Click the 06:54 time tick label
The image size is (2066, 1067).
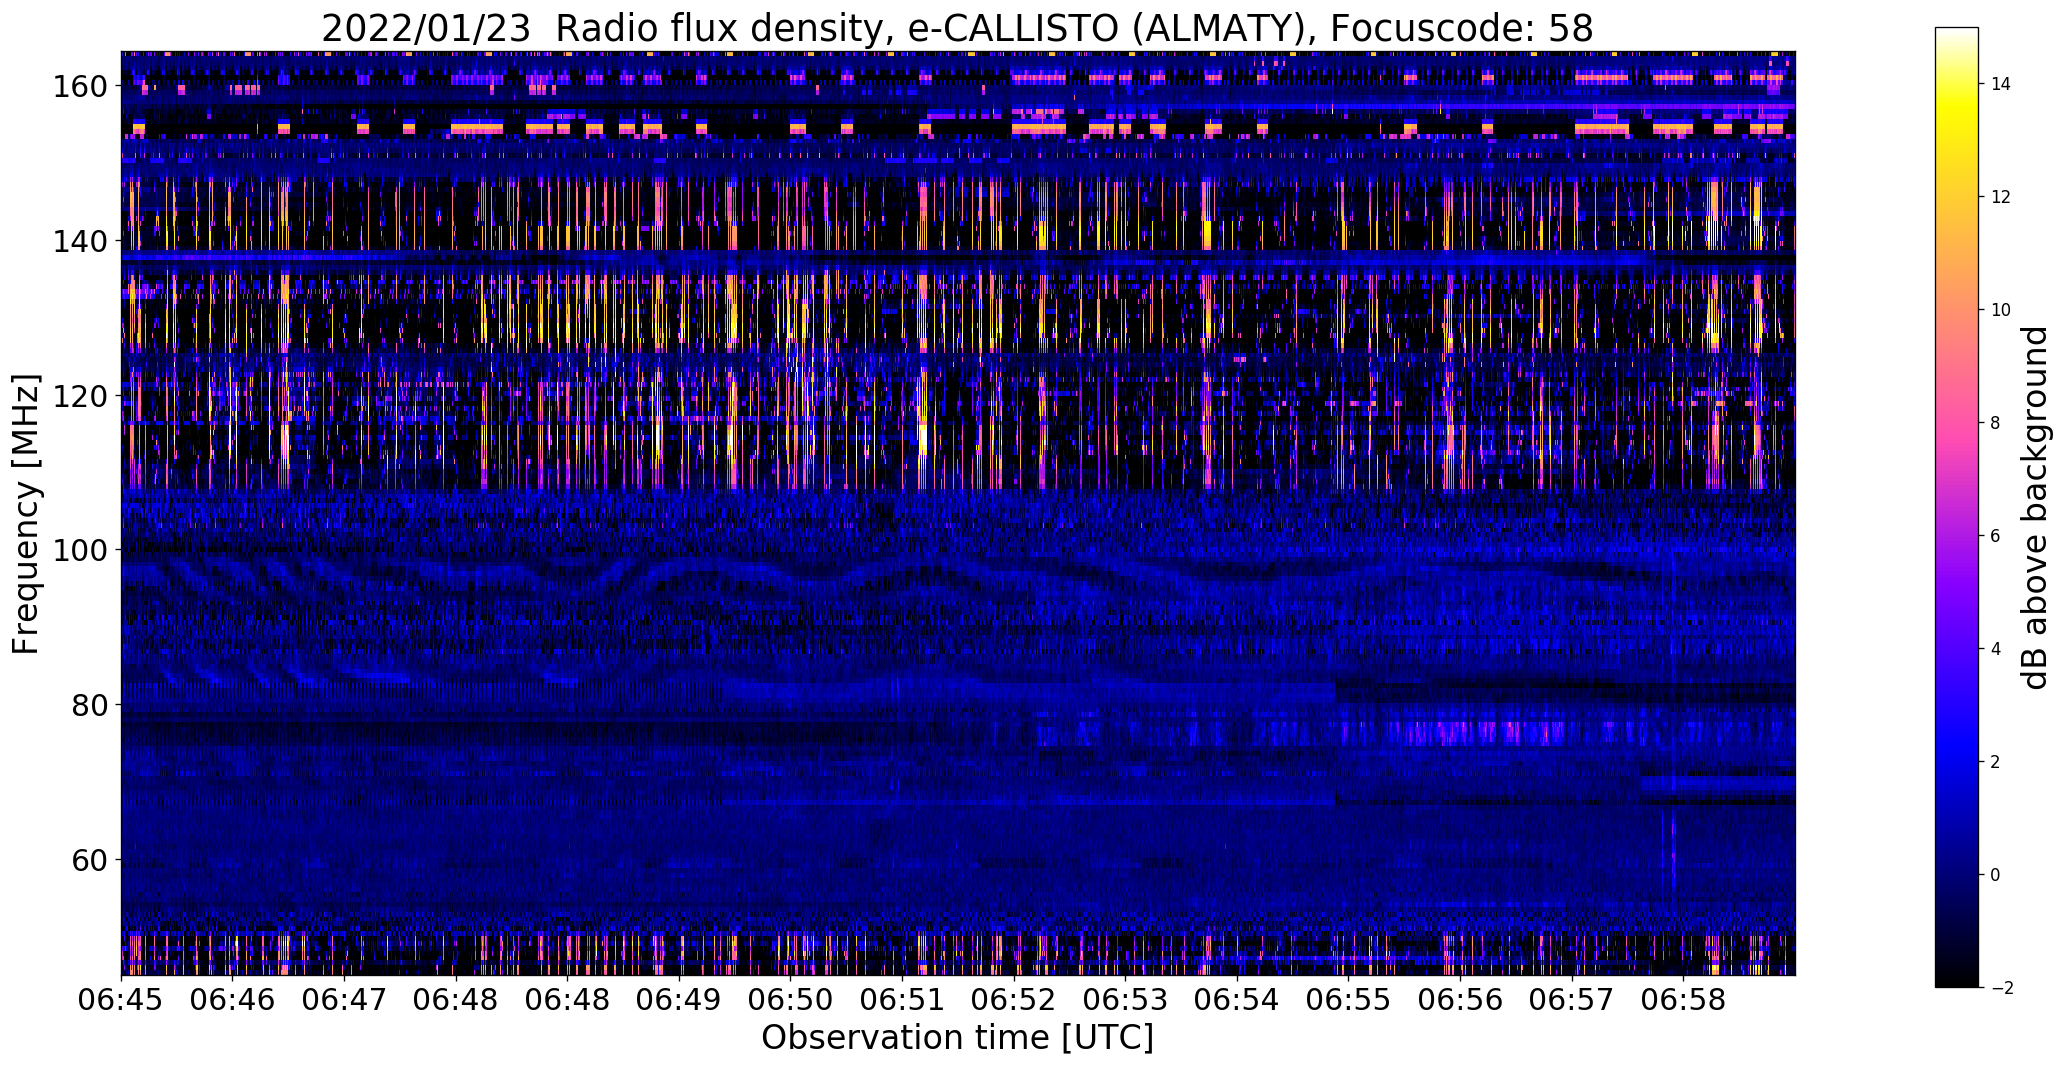(x=1237, y=1000)
